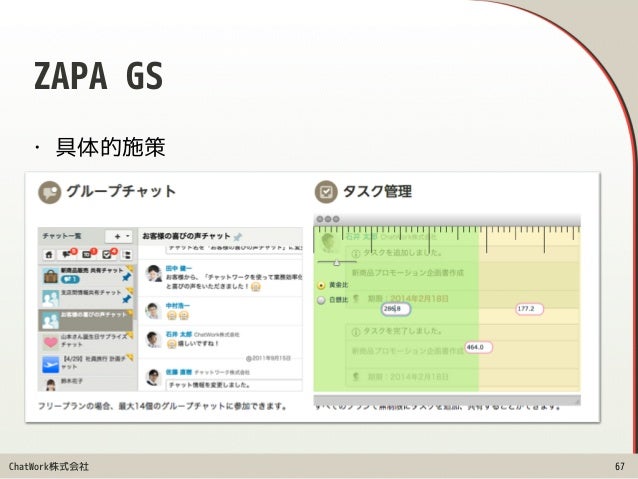The height and width of the screenshot is (479, 638).
Task: Select the 鈴木花子 contact row
Action: [86, 383]
